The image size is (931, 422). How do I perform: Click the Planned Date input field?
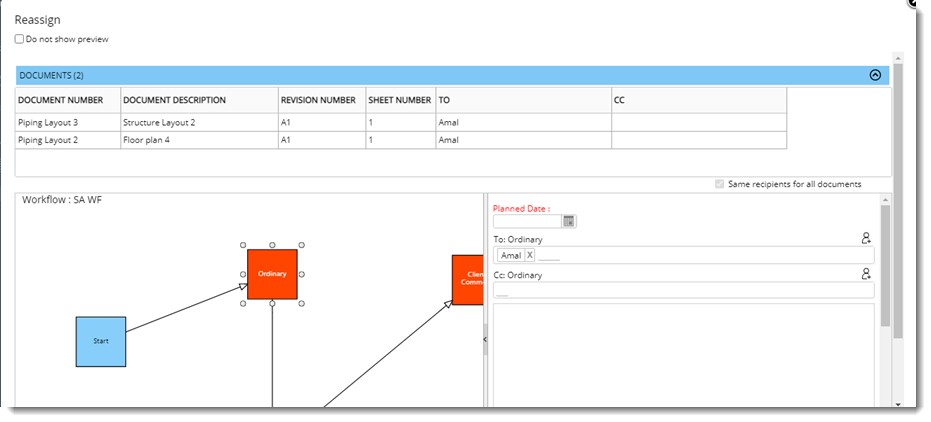(x=527, y=221)
